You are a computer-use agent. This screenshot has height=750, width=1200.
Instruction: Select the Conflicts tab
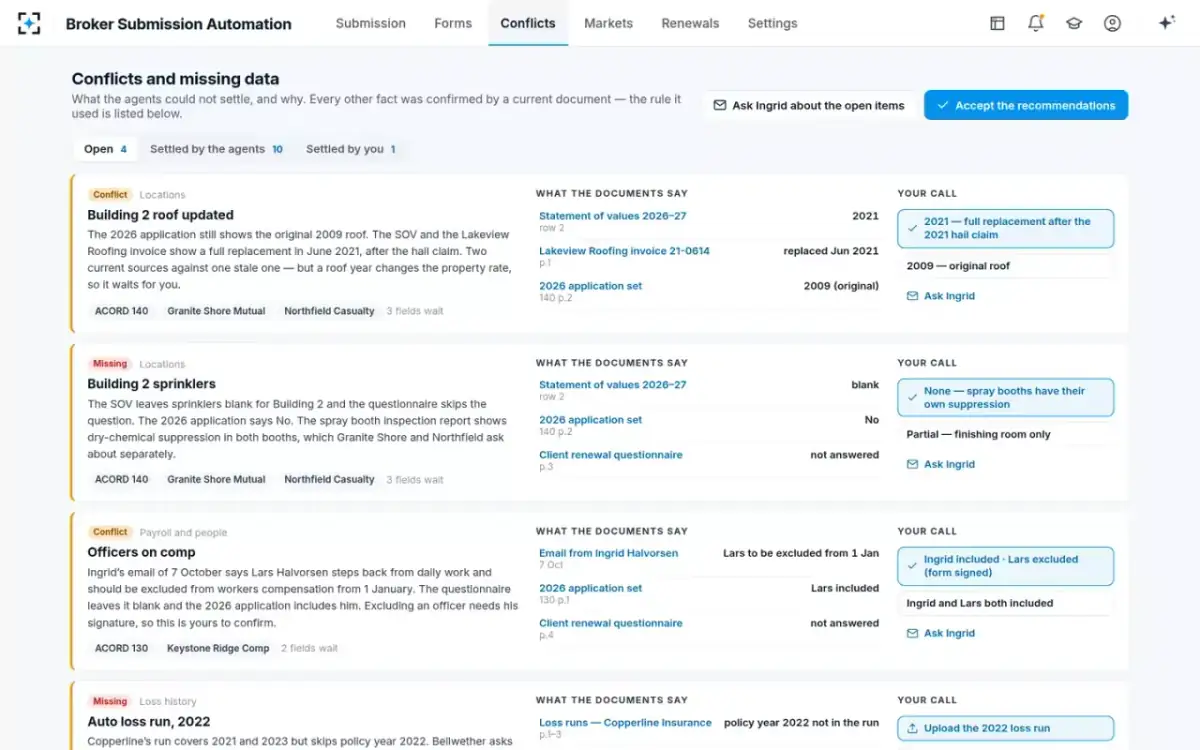click(x=528, y=23)
